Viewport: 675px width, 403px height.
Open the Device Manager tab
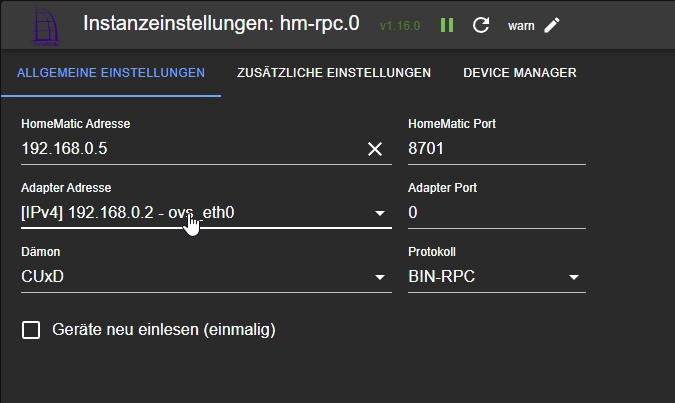click(x=519, y=73)
